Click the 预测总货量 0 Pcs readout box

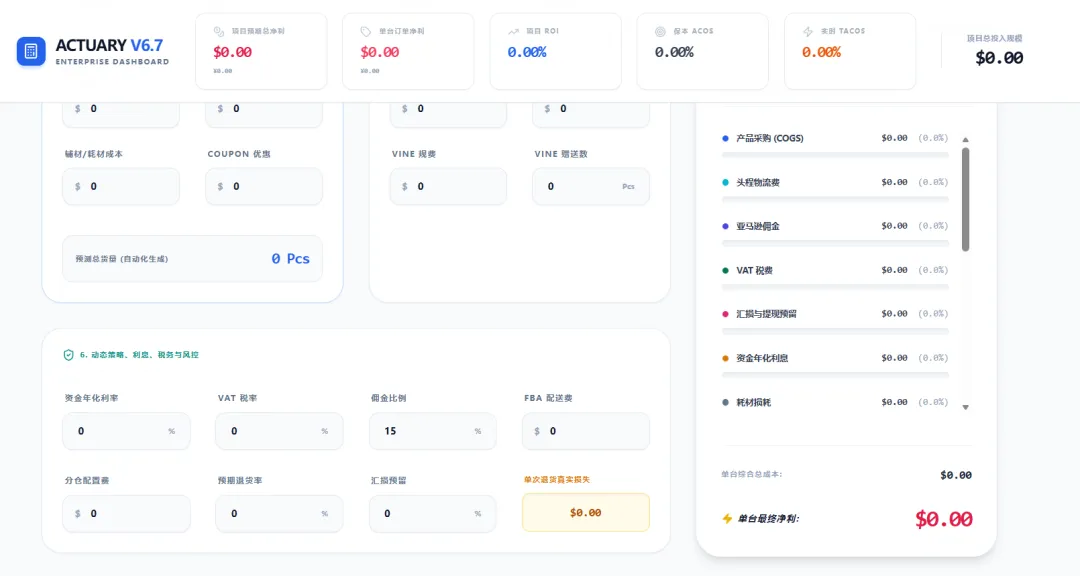pos(192,258)
